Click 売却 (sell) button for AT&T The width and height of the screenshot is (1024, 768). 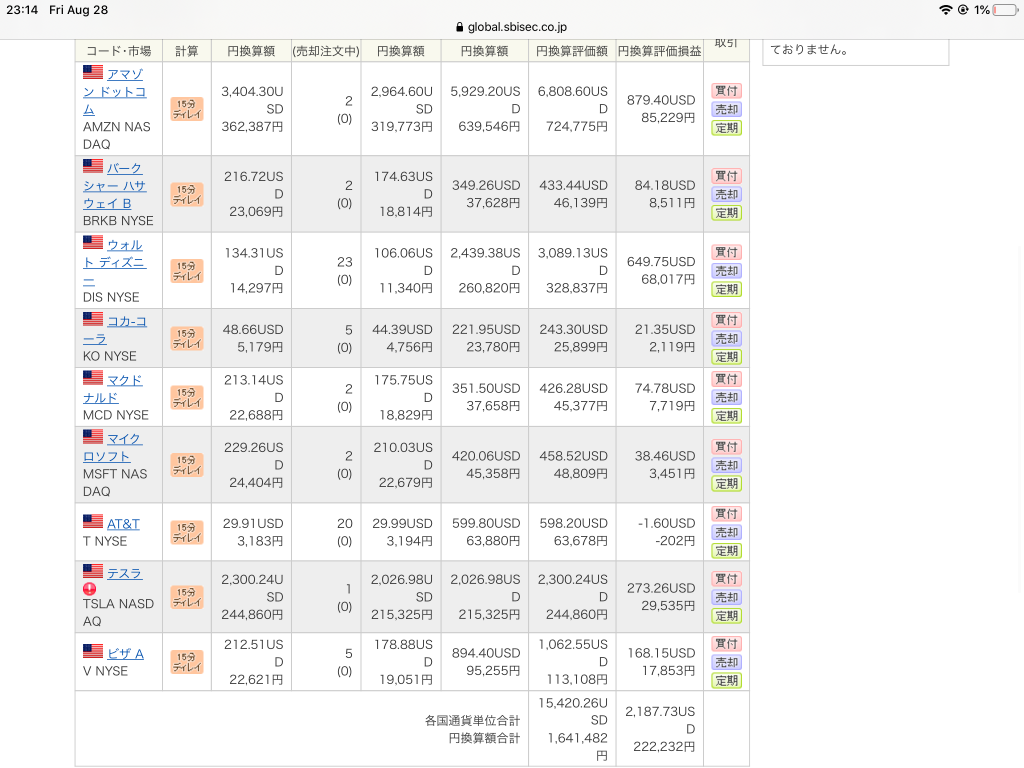pyautogui.click(x=726, y=532)
